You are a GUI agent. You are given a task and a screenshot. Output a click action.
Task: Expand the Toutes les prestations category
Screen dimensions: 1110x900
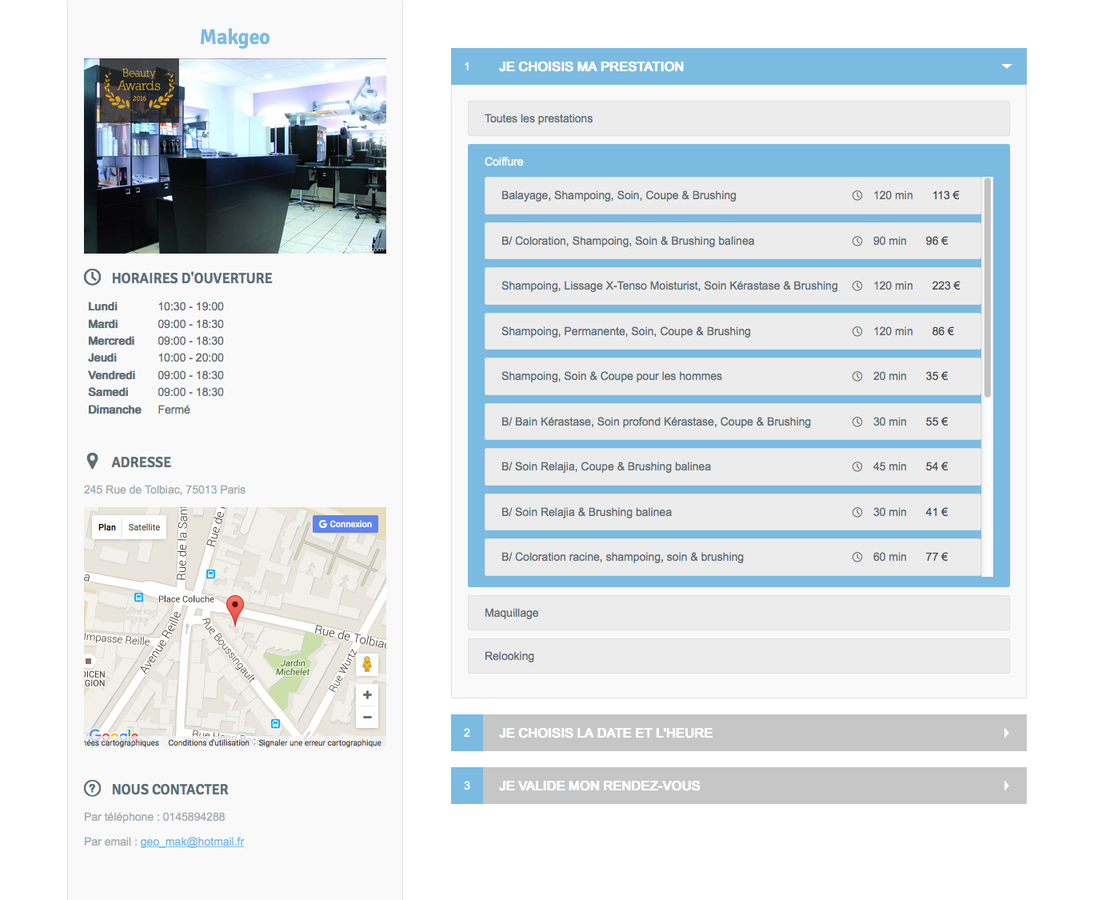pyautogui.click(x=738, y=118)
